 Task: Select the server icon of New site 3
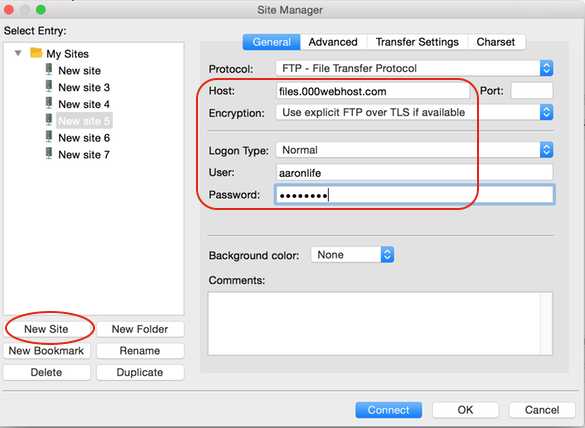(49, 86)
